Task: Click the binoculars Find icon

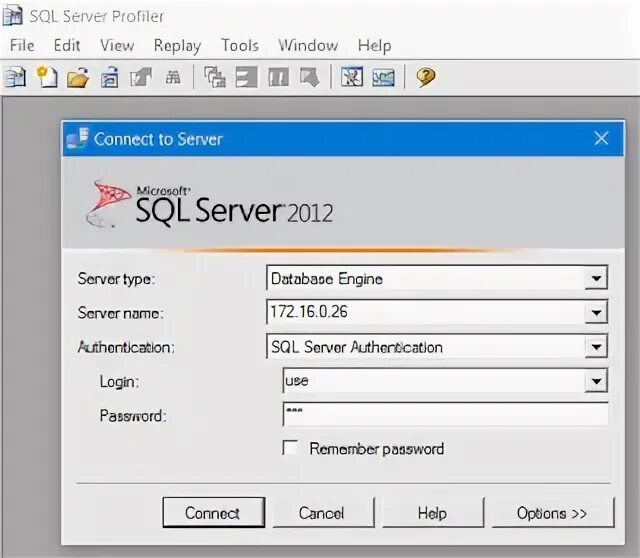Action: [x=173, y=77]
